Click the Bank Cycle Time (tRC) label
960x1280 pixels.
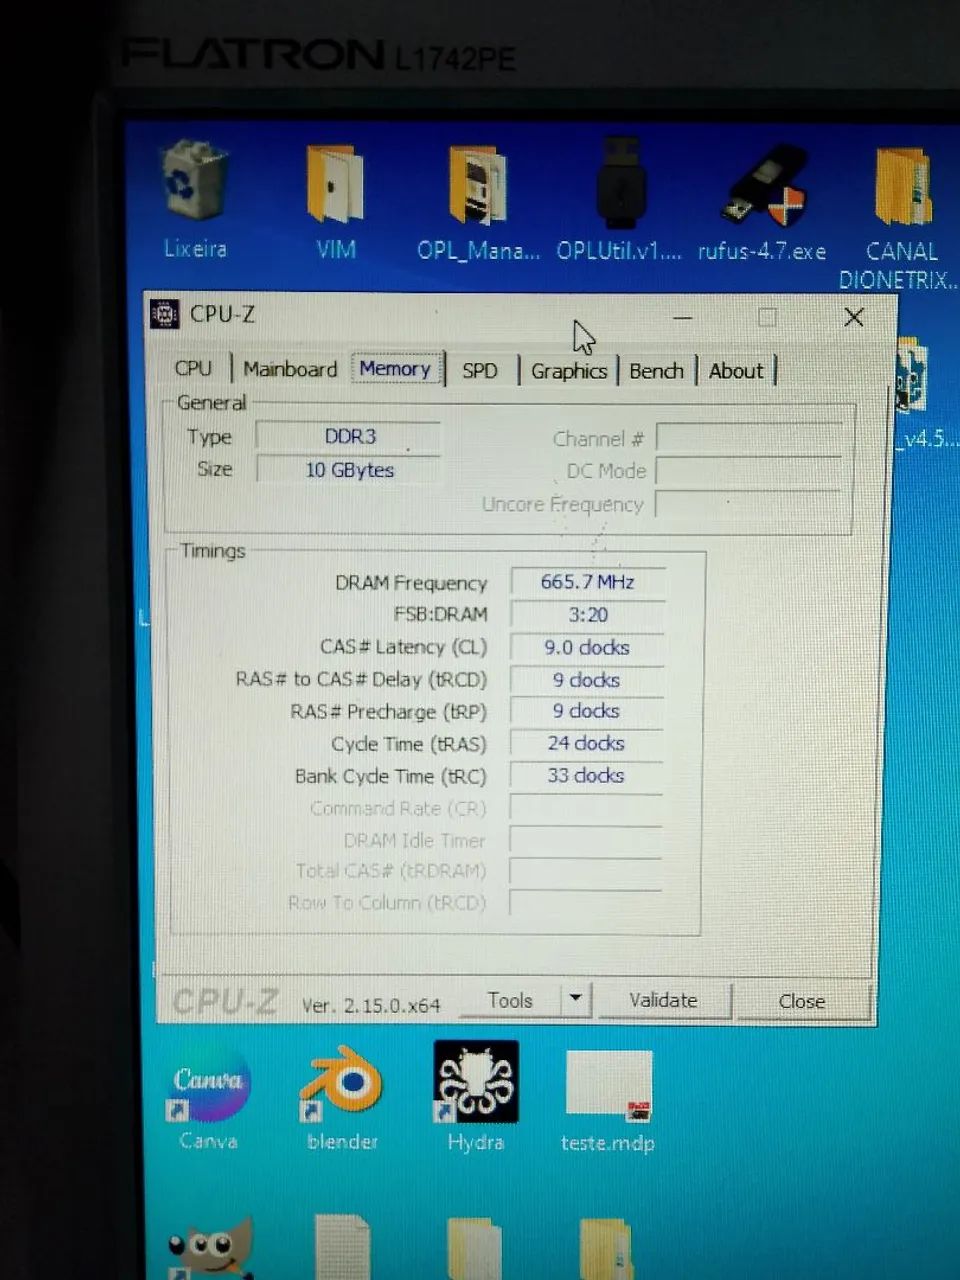click(x=390, y=776)
